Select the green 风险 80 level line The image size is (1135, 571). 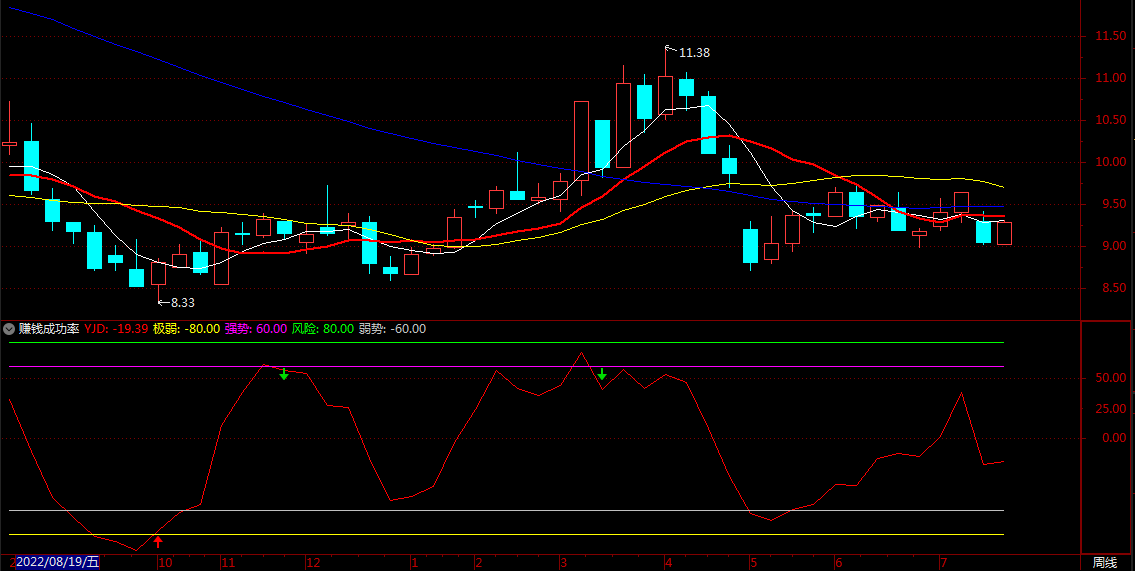coord(507,342)
